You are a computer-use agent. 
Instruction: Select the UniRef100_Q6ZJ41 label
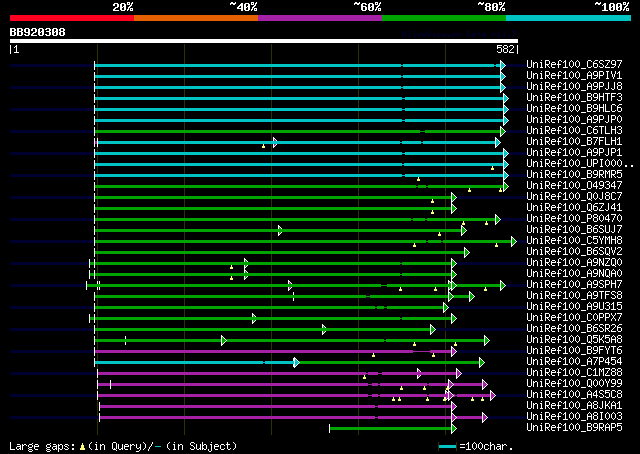coord(574,207)
